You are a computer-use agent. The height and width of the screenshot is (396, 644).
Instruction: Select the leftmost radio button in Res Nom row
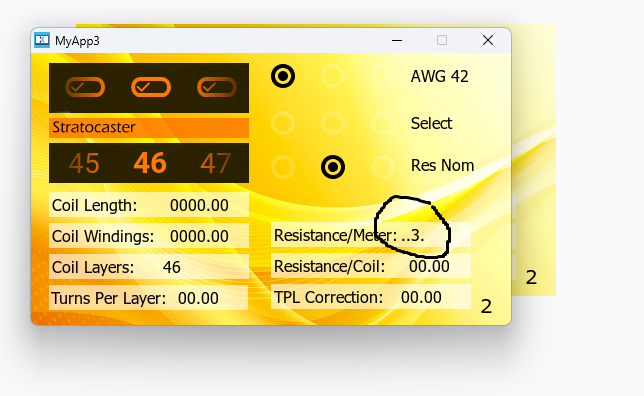tap(283, 167)
